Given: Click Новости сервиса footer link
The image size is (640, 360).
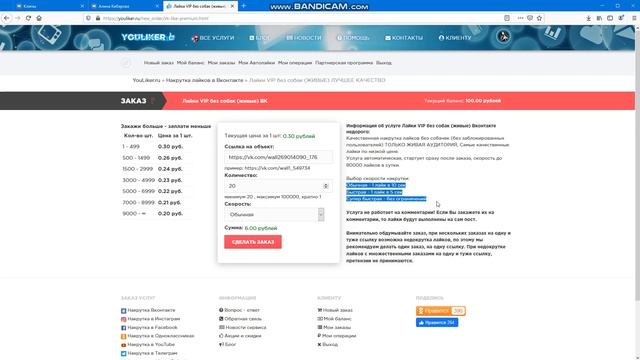Looking at the screenshot, I should tap(246, 327).
